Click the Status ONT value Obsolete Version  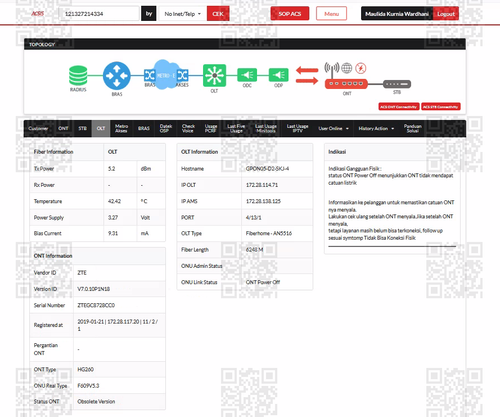pos(96,402)
